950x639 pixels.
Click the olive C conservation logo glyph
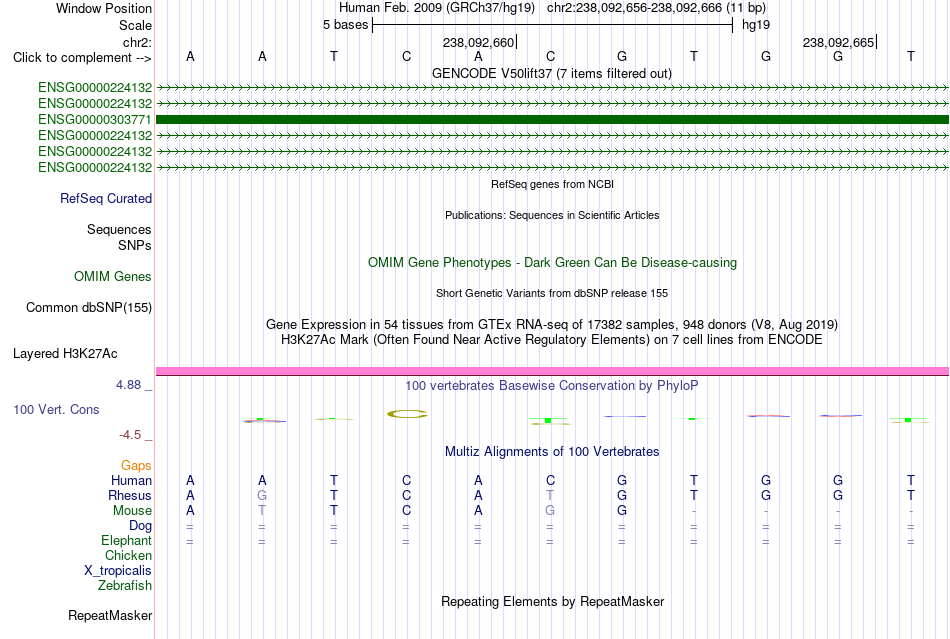click(x=407, y=414)
